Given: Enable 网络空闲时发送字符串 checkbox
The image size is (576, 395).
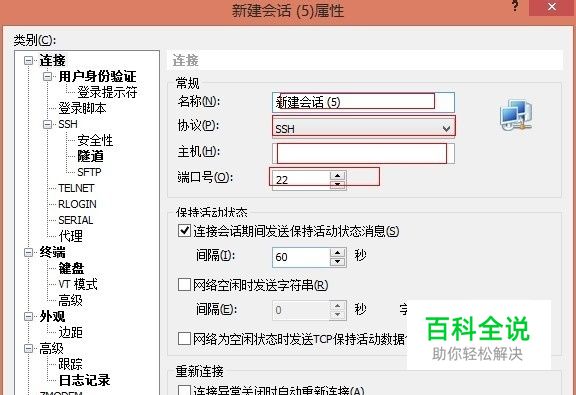Looking at the screenshot, I should click(184, 285).
